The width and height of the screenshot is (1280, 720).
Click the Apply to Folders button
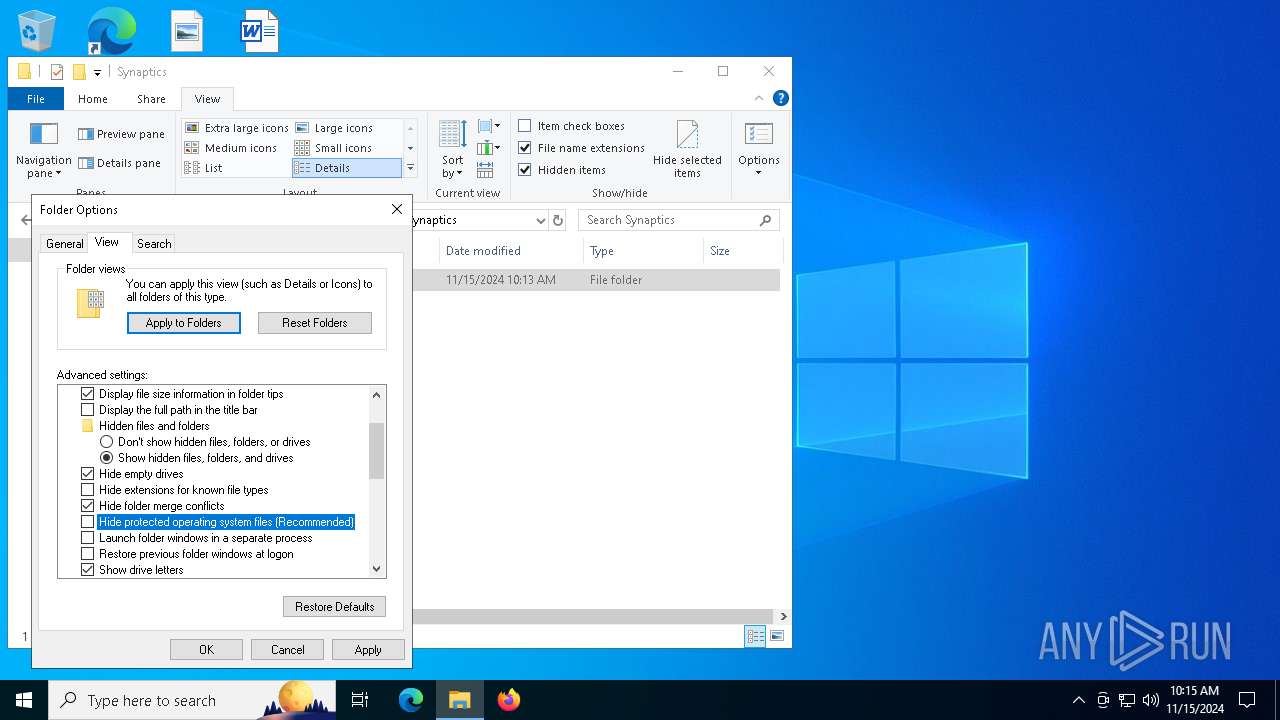tap(184, 323)
